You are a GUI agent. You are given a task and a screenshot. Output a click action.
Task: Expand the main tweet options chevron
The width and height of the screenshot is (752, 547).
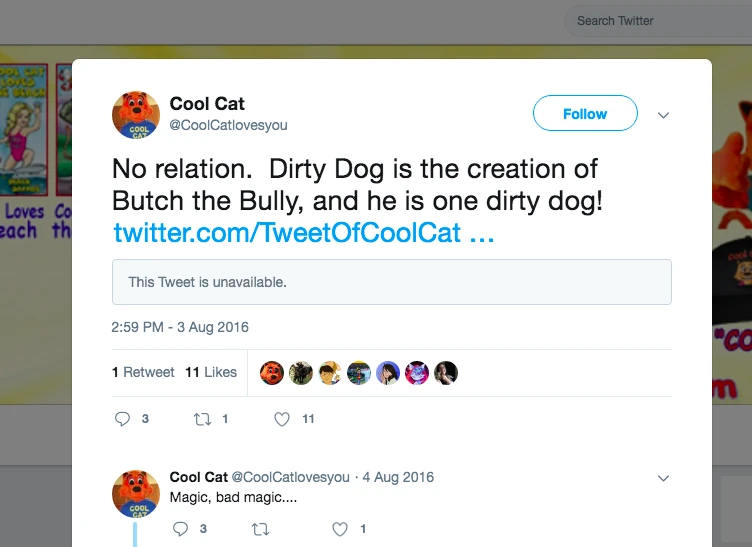click(663, 115)
